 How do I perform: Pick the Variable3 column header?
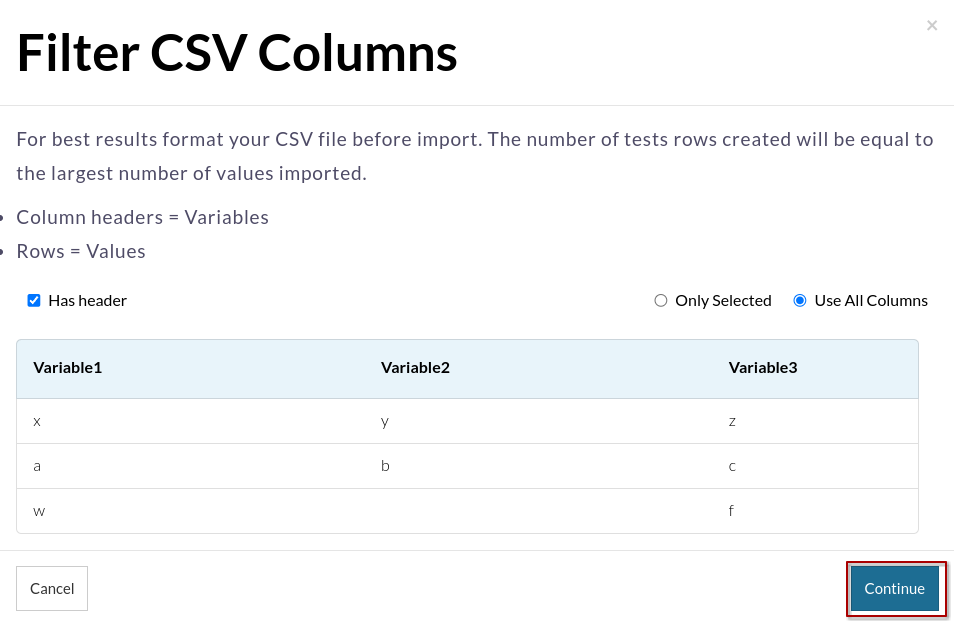coord(763,368)
